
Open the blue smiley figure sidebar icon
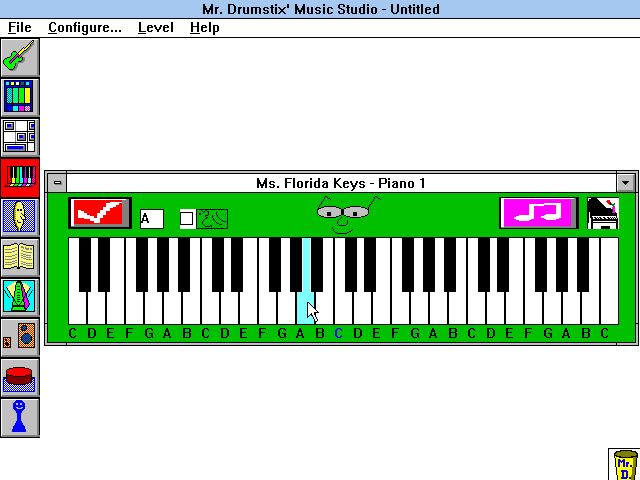tap(20, 417)
